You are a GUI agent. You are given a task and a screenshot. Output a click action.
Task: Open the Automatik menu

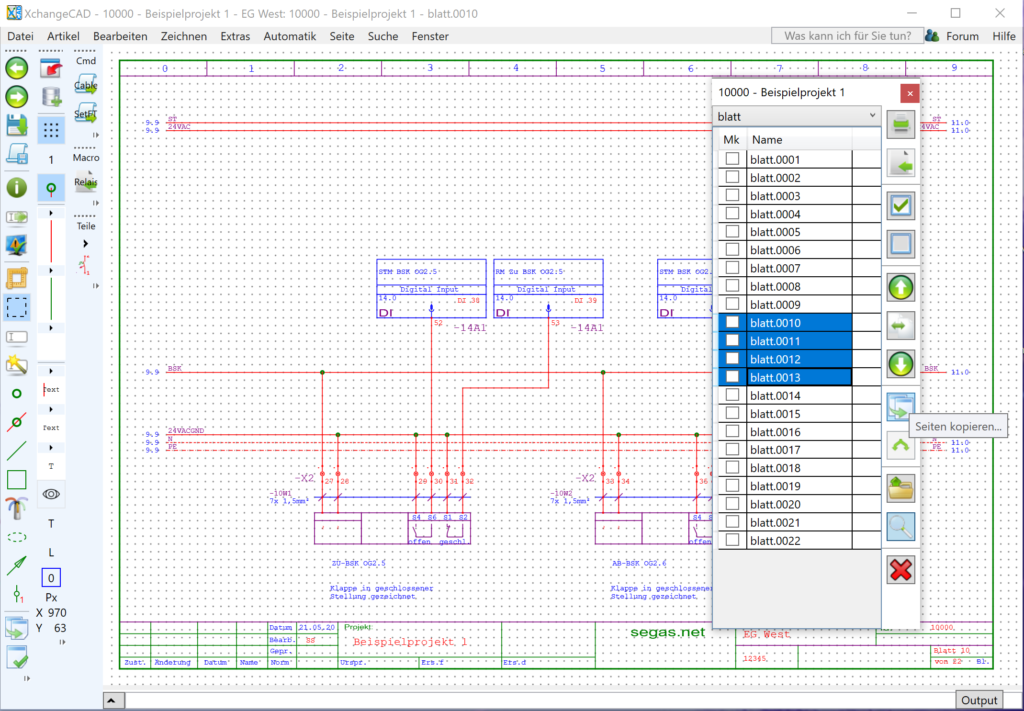tap(289, 36)
